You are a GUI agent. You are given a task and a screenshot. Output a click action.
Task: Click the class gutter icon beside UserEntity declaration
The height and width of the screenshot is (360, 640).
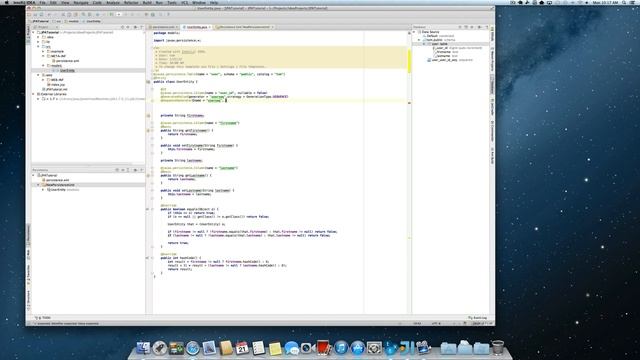tap(149, 82)
